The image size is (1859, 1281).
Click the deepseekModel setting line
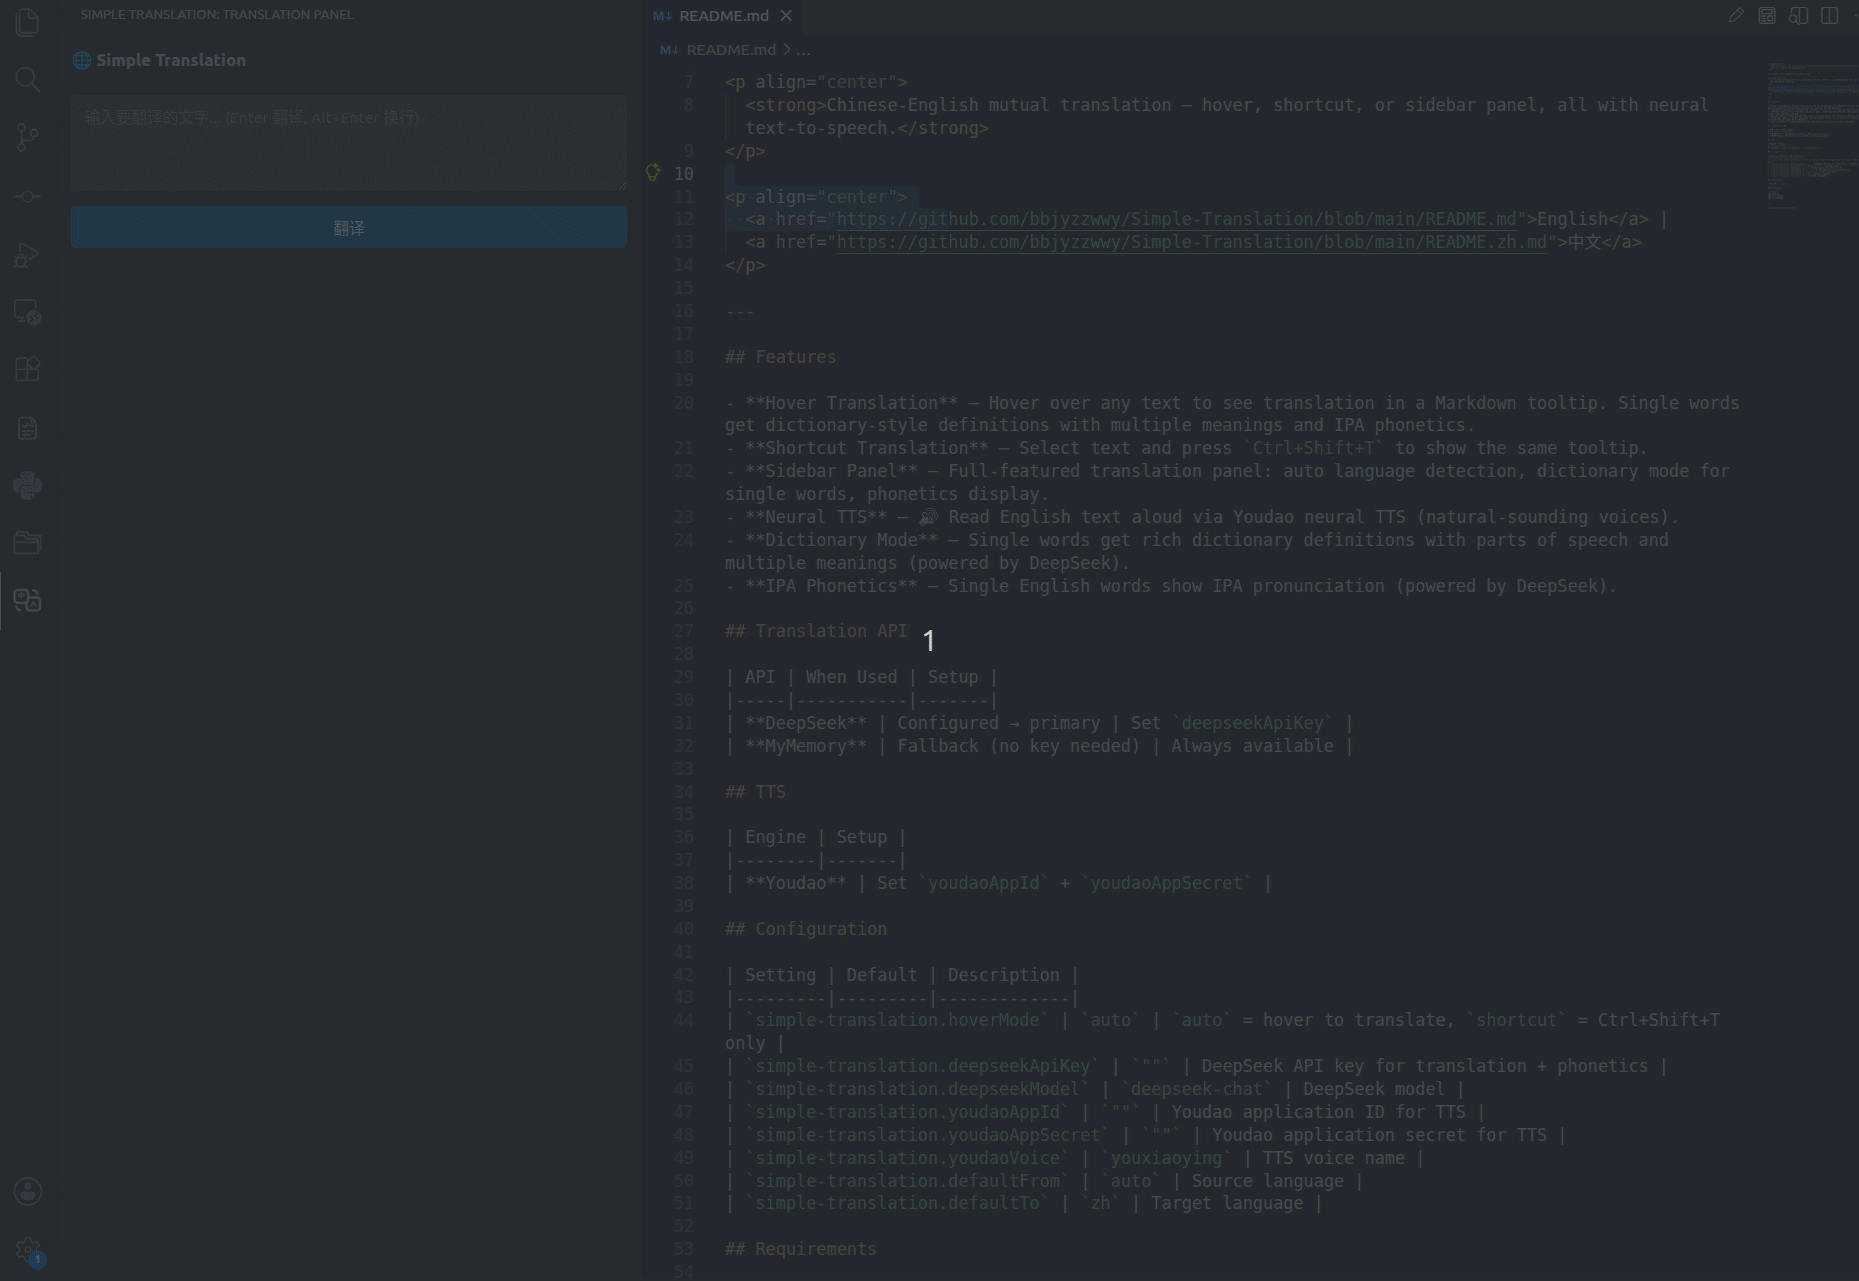click(1094, 1089)
